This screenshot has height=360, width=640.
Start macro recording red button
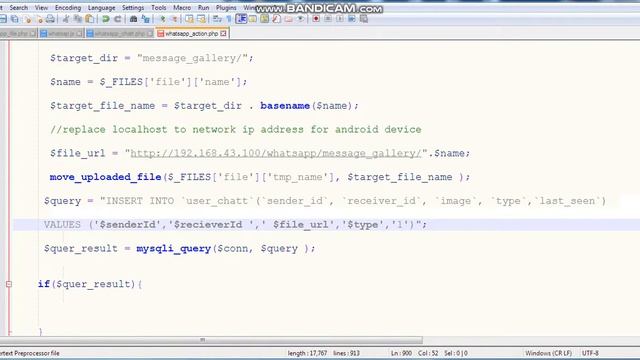316,19
